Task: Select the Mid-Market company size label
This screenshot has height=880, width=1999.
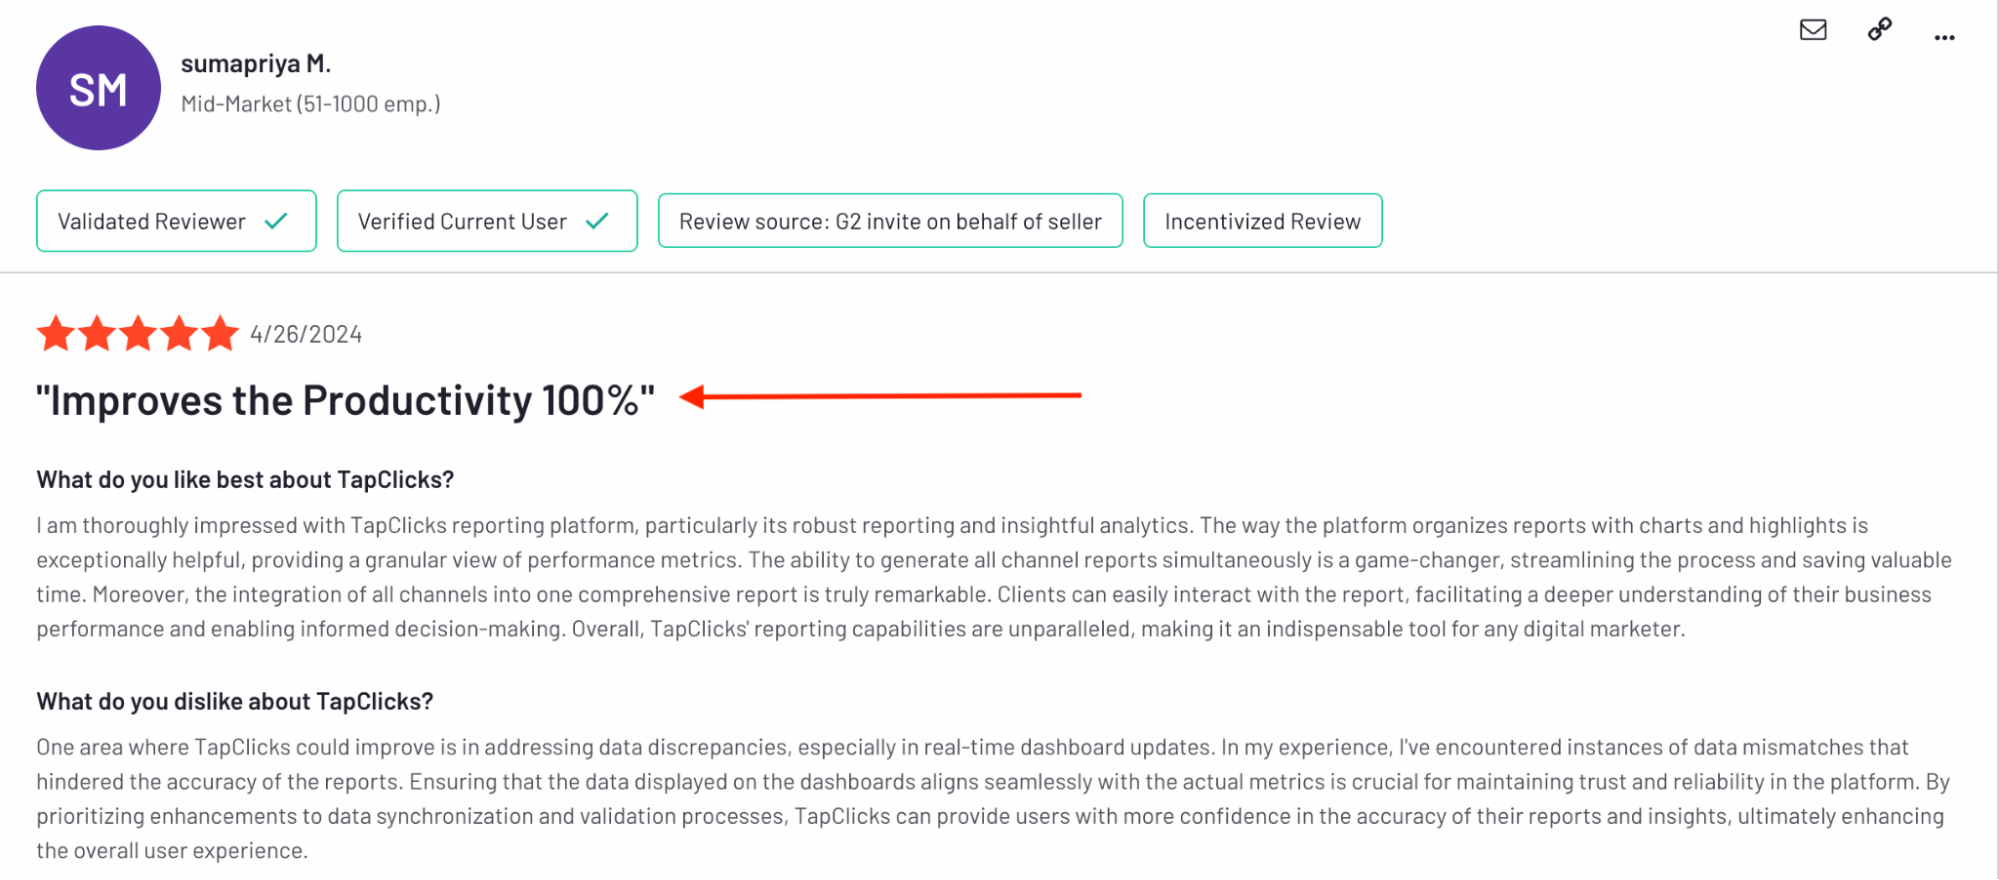Action: click(x=311, y=103)
